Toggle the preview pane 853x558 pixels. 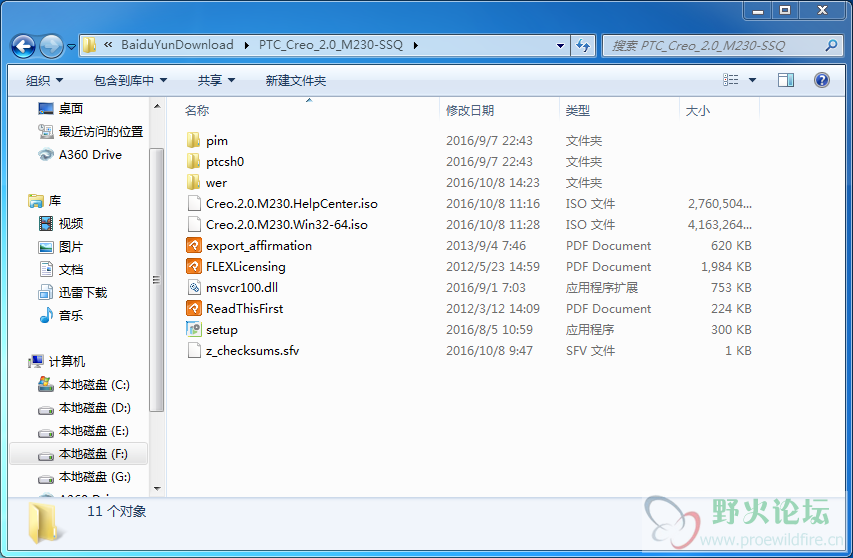[x=786, y=80]
